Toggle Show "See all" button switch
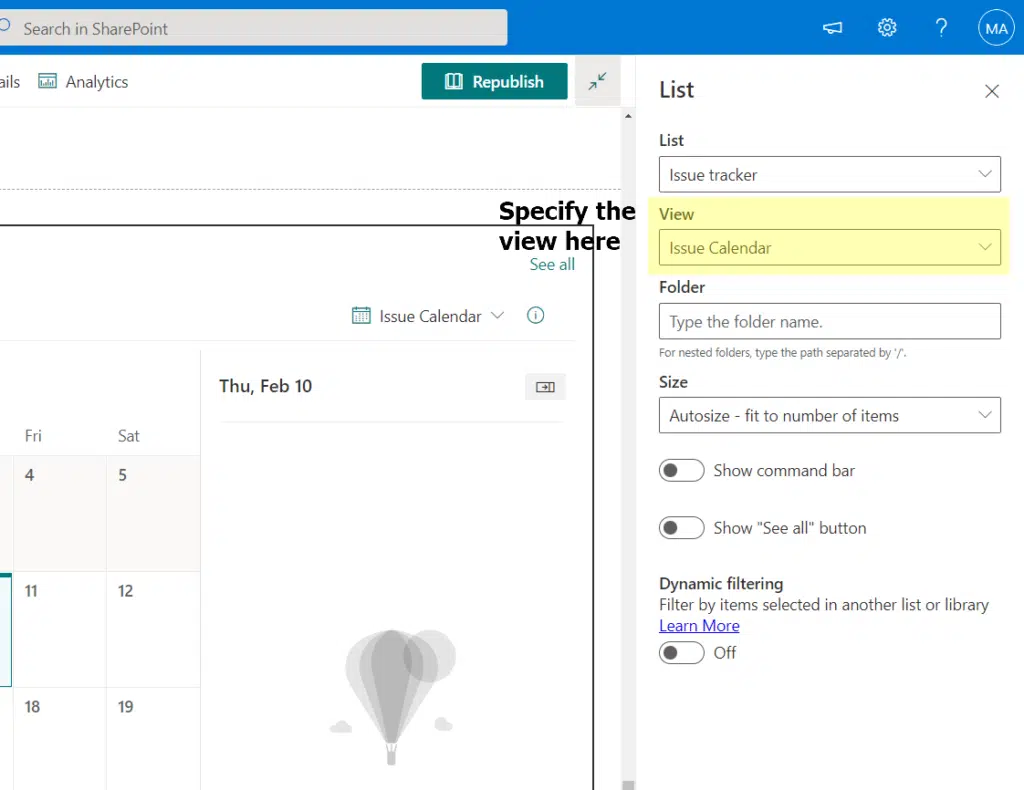1024x790 pixels. point(681,528)
